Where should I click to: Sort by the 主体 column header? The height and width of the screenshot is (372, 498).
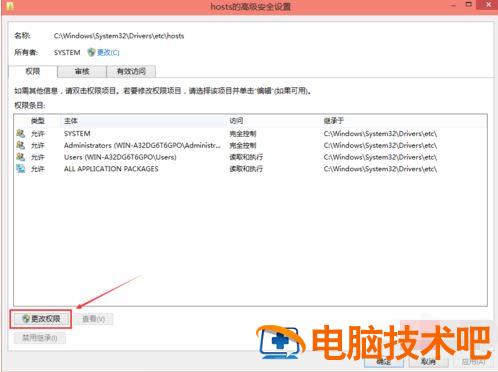coord(144,121)
